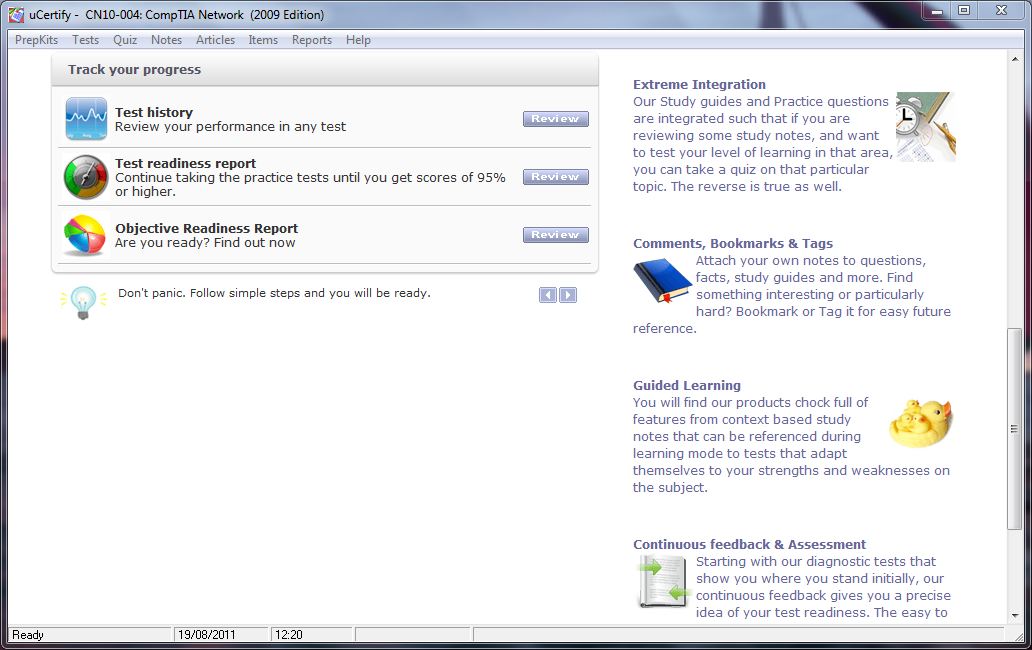Show the next tip with right arrow
The image size is (1032, 650).
[568, 295]
